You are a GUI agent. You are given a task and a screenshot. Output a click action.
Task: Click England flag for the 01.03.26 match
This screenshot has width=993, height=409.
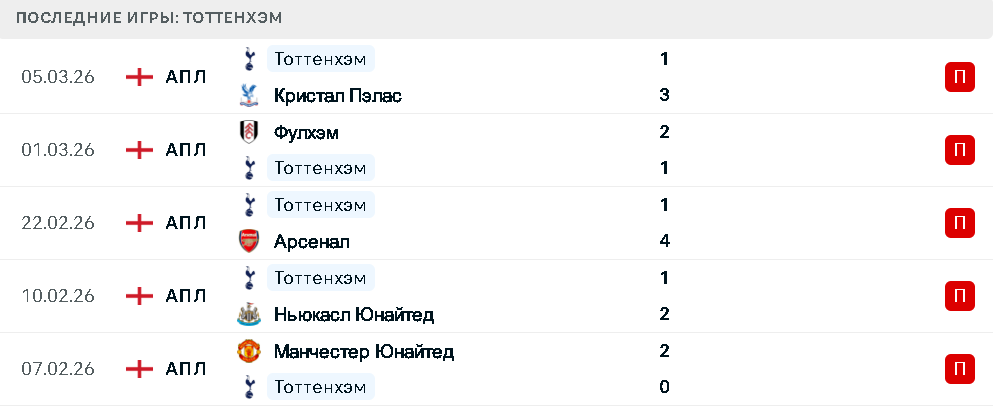[139, 150]
